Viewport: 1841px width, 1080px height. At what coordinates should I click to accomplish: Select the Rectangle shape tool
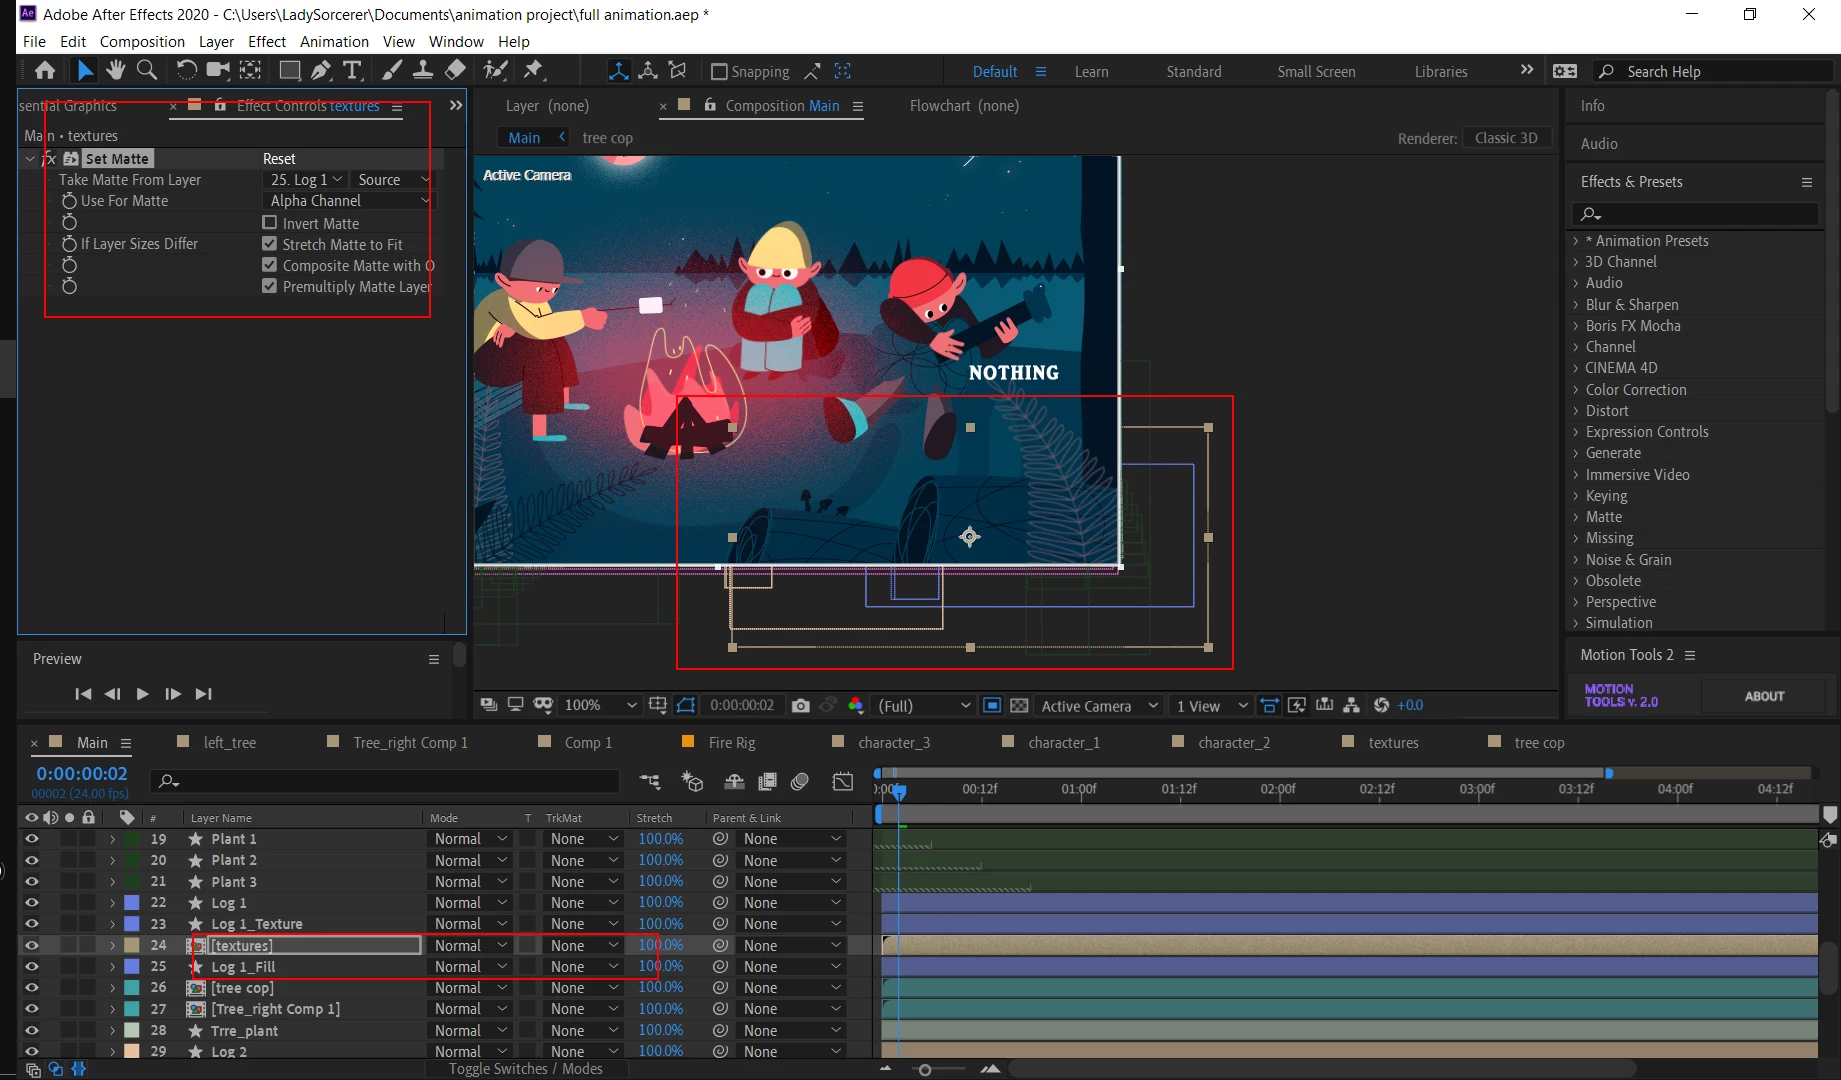click(289, 70)
